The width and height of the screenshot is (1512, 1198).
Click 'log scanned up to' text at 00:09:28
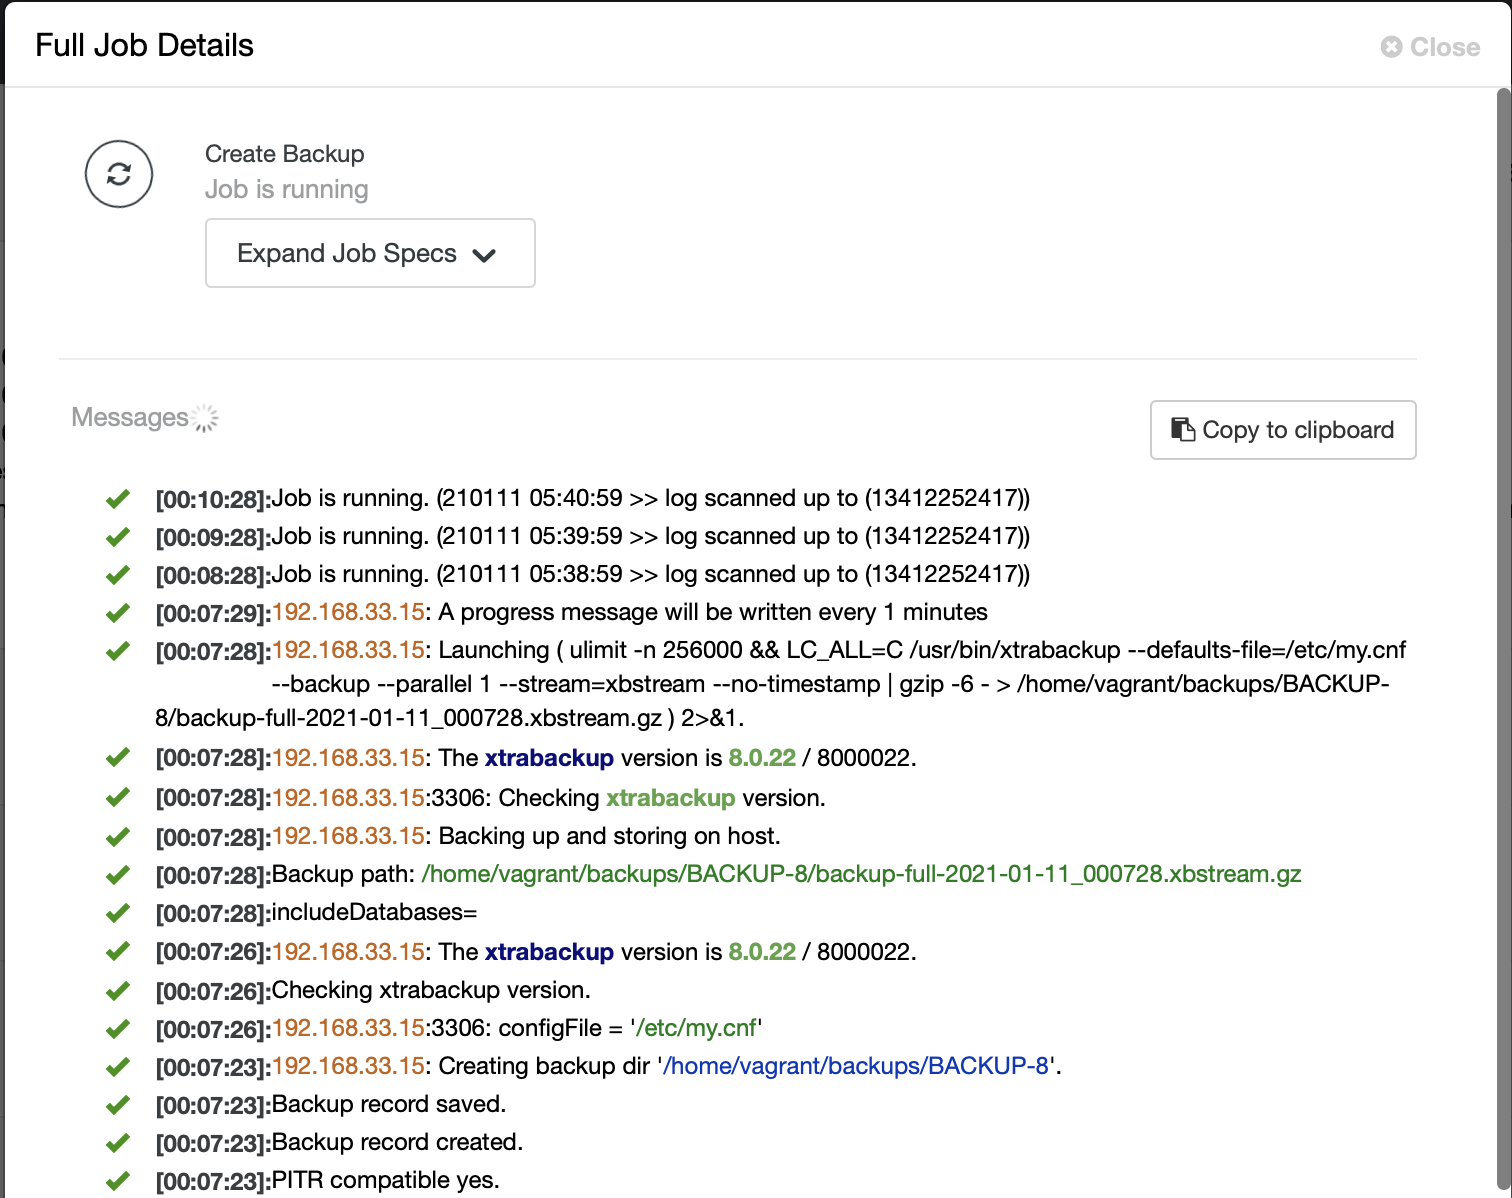[x=761, y=536]
